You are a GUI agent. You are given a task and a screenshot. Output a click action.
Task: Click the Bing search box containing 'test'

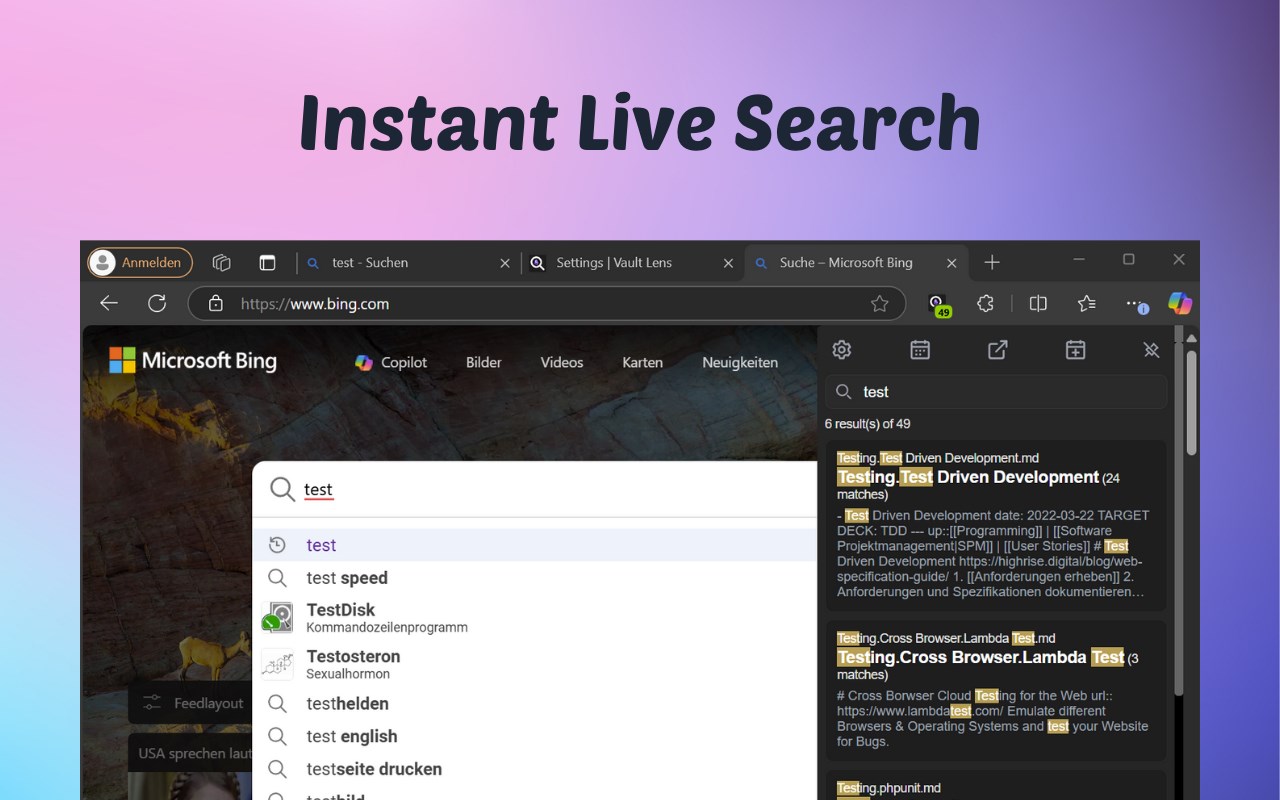[x=535, y=489]
